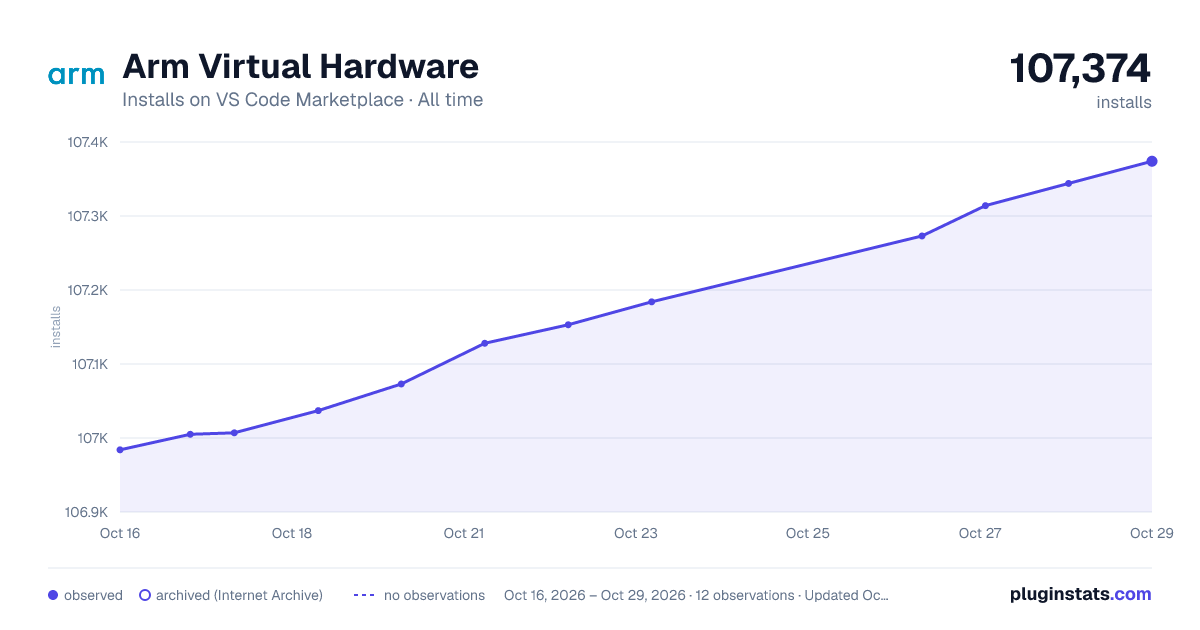Click the 107.4K y-axis label

click(87, 142)
